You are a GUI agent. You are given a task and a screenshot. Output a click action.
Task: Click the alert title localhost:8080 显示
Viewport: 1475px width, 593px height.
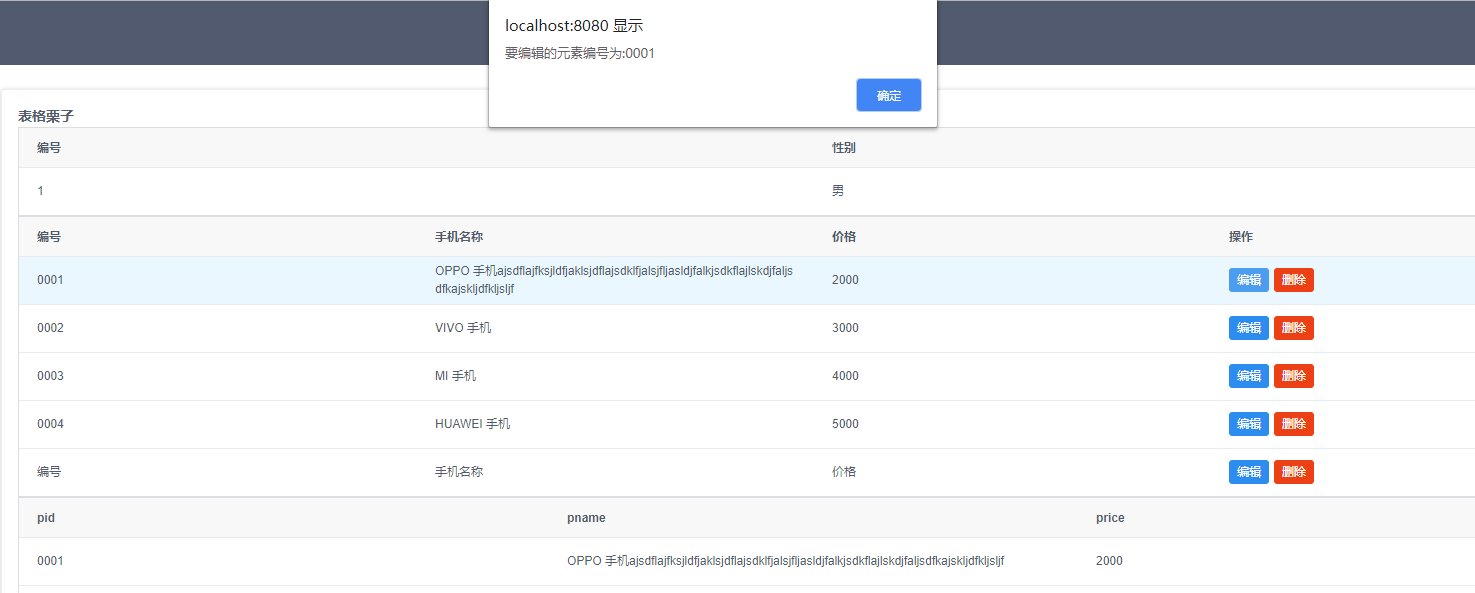point(574,26)
